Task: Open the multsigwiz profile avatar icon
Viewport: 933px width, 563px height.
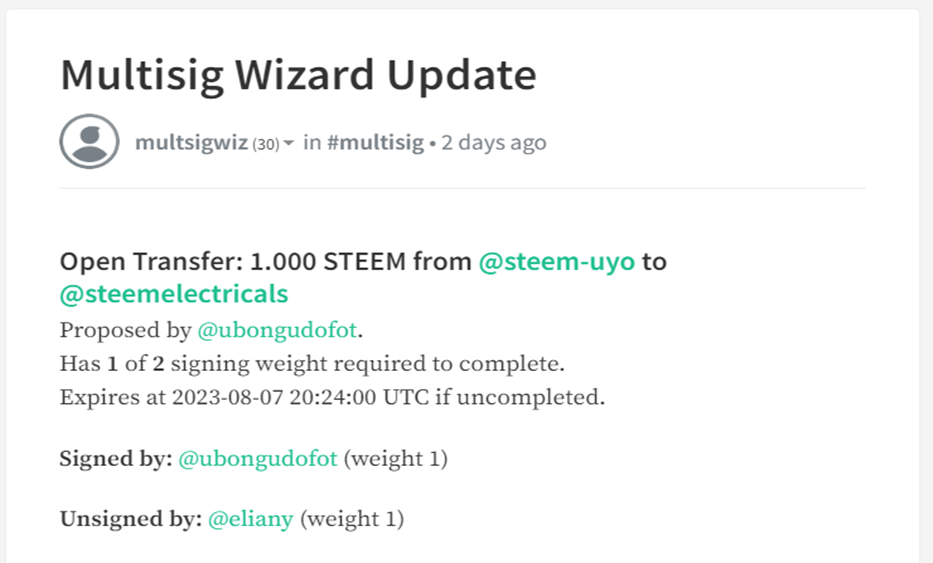Action: 89,142
